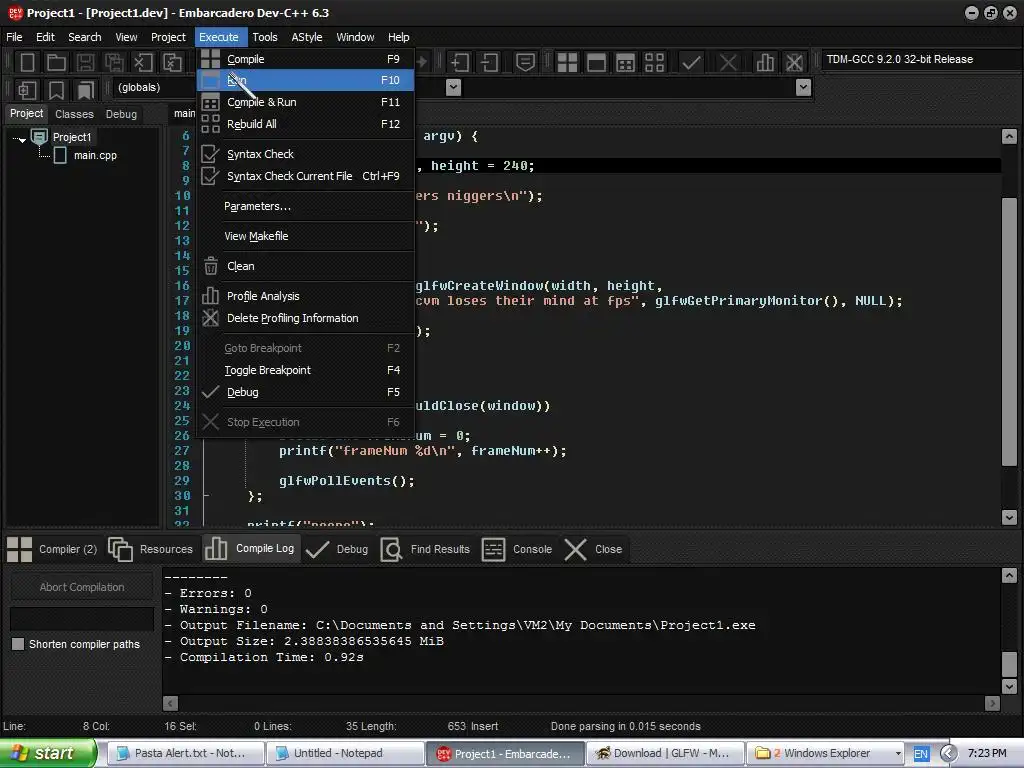Click the Goto Bookmark stacked bookmarks icon

point(86,90)
